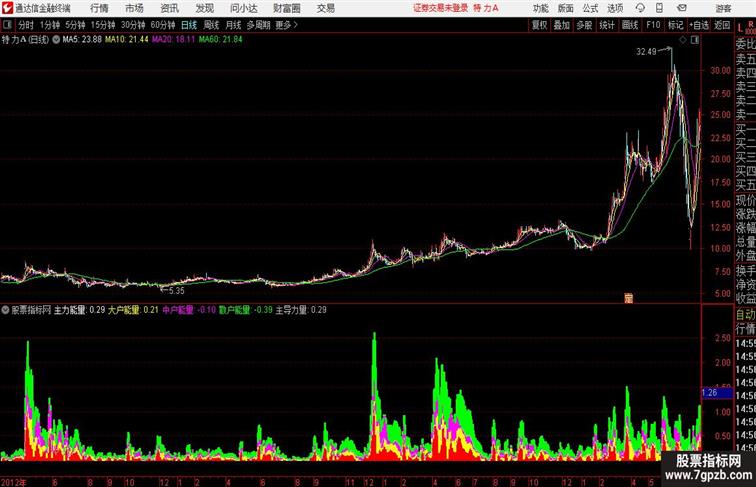Click the customer service headset icon
756x487 pixels.
(640, 8)
